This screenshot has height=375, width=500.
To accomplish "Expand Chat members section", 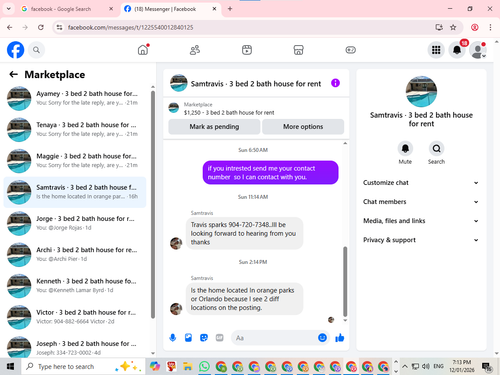I will pyautogui.click(x=421, y=202).
